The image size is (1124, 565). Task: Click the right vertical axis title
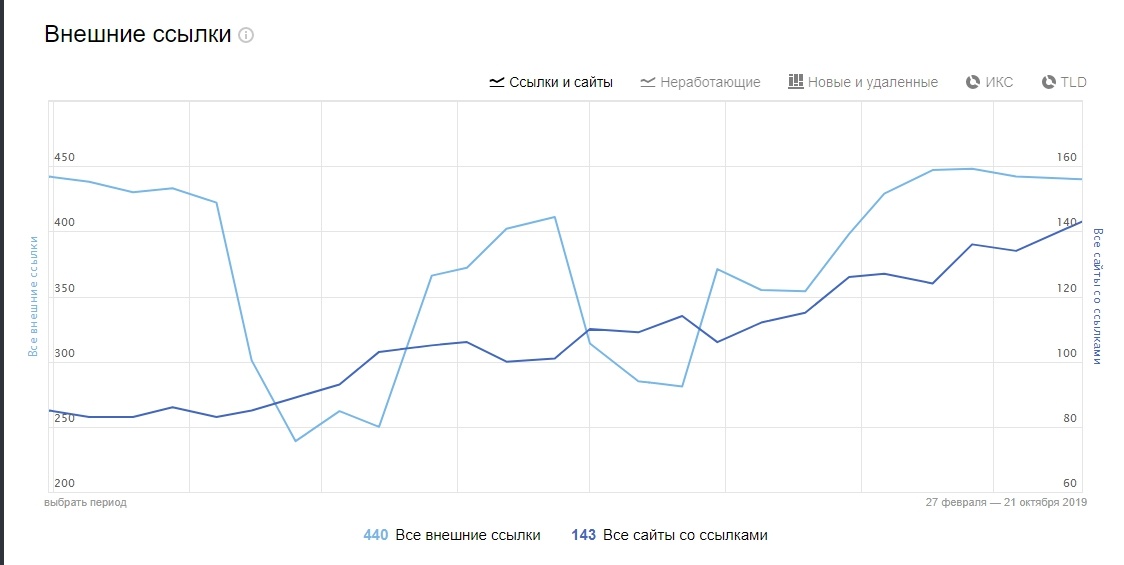(x=1097, y=296)
